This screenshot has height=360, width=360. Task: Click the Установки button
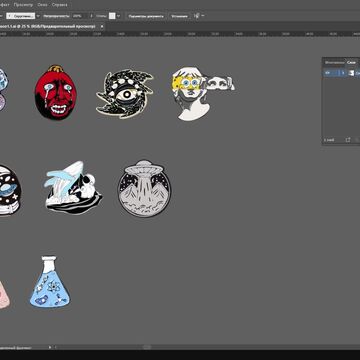(180, 16)
